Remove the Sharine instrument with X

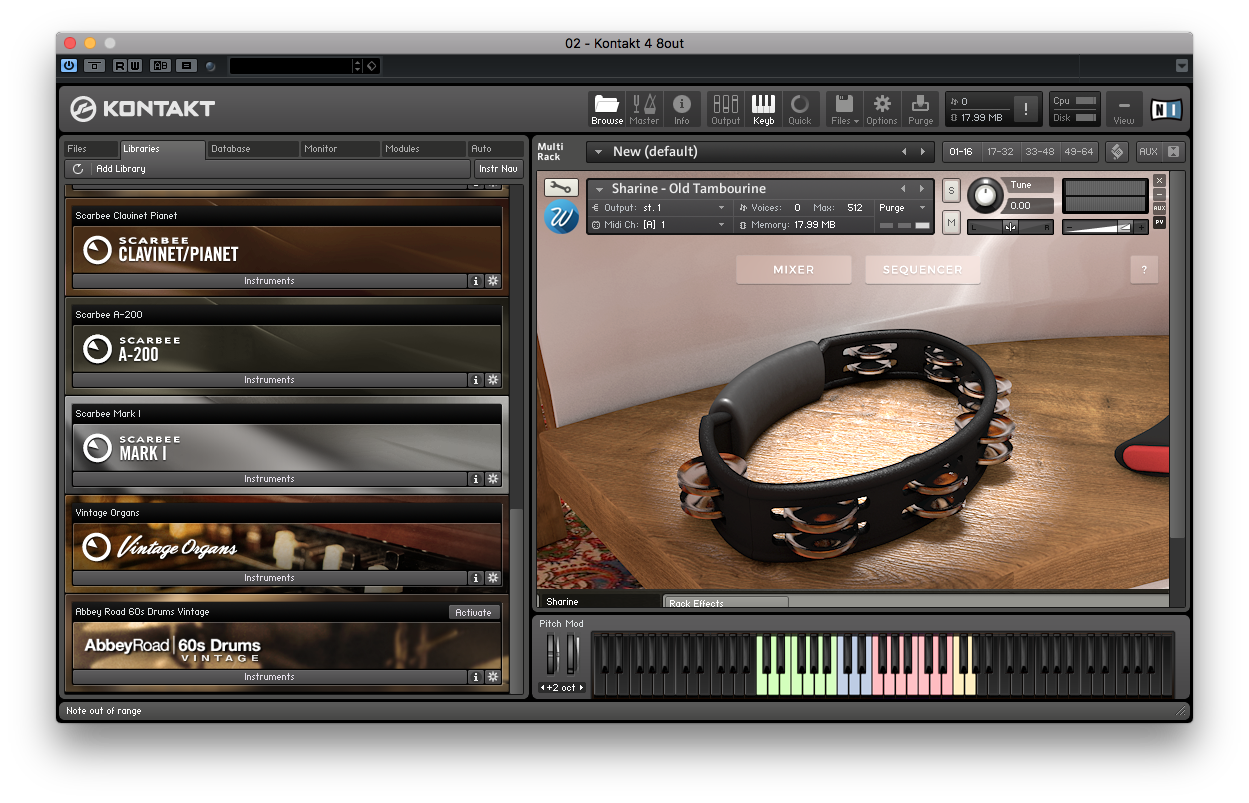[1159, 180]
